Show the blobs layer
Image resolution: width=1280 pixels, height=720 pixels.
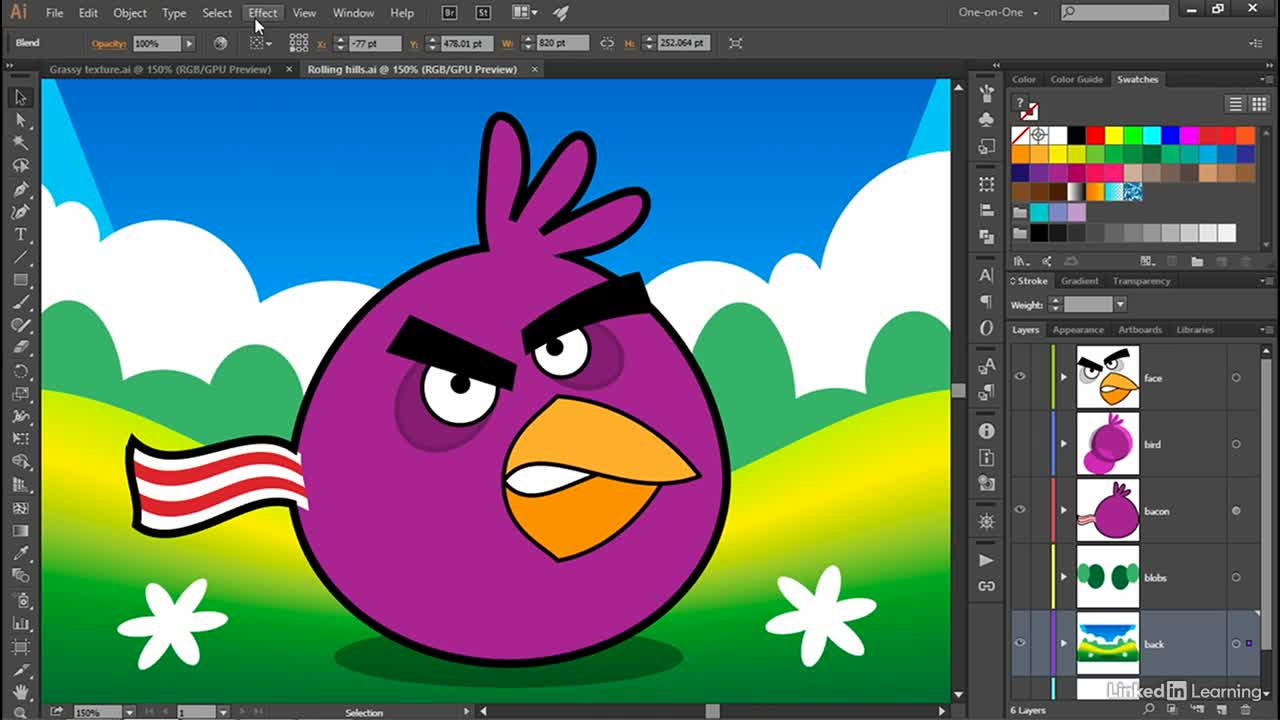(x=1020, y=577)
